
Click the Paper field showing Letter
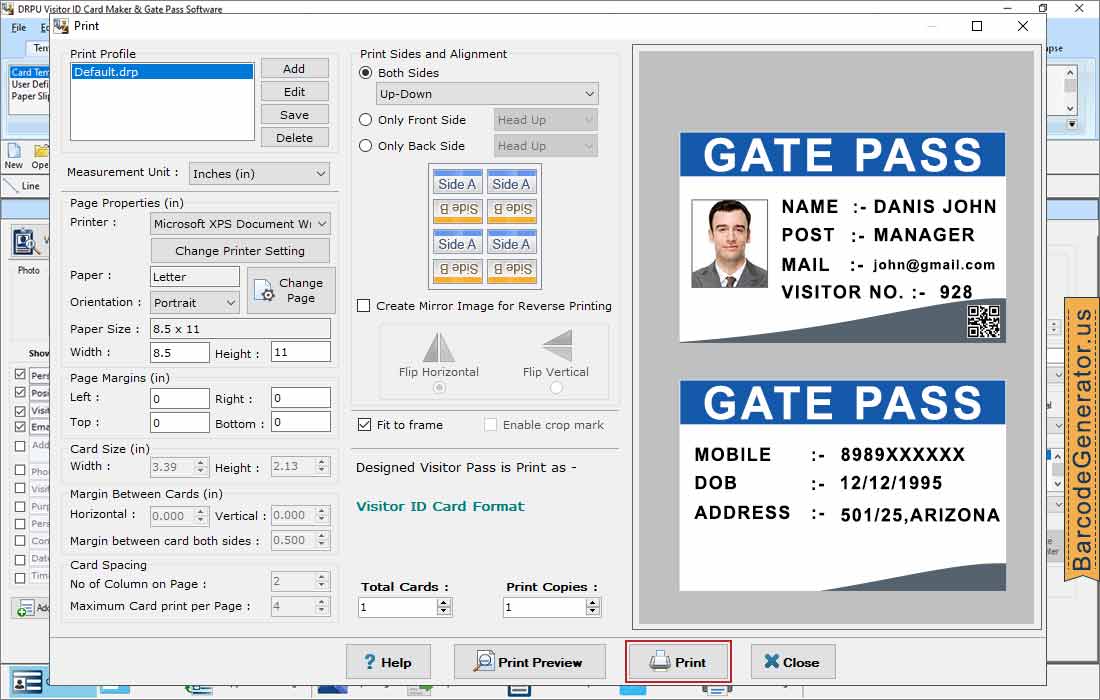pos(195,277)
